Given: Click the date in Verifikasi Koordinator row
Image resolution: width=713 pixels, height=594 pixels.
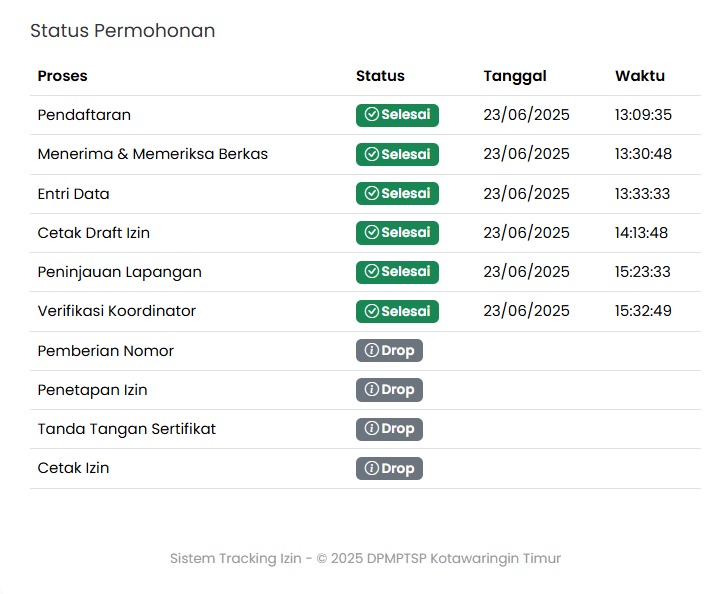Looking at the screenshot, I should (x=526, y=311).
